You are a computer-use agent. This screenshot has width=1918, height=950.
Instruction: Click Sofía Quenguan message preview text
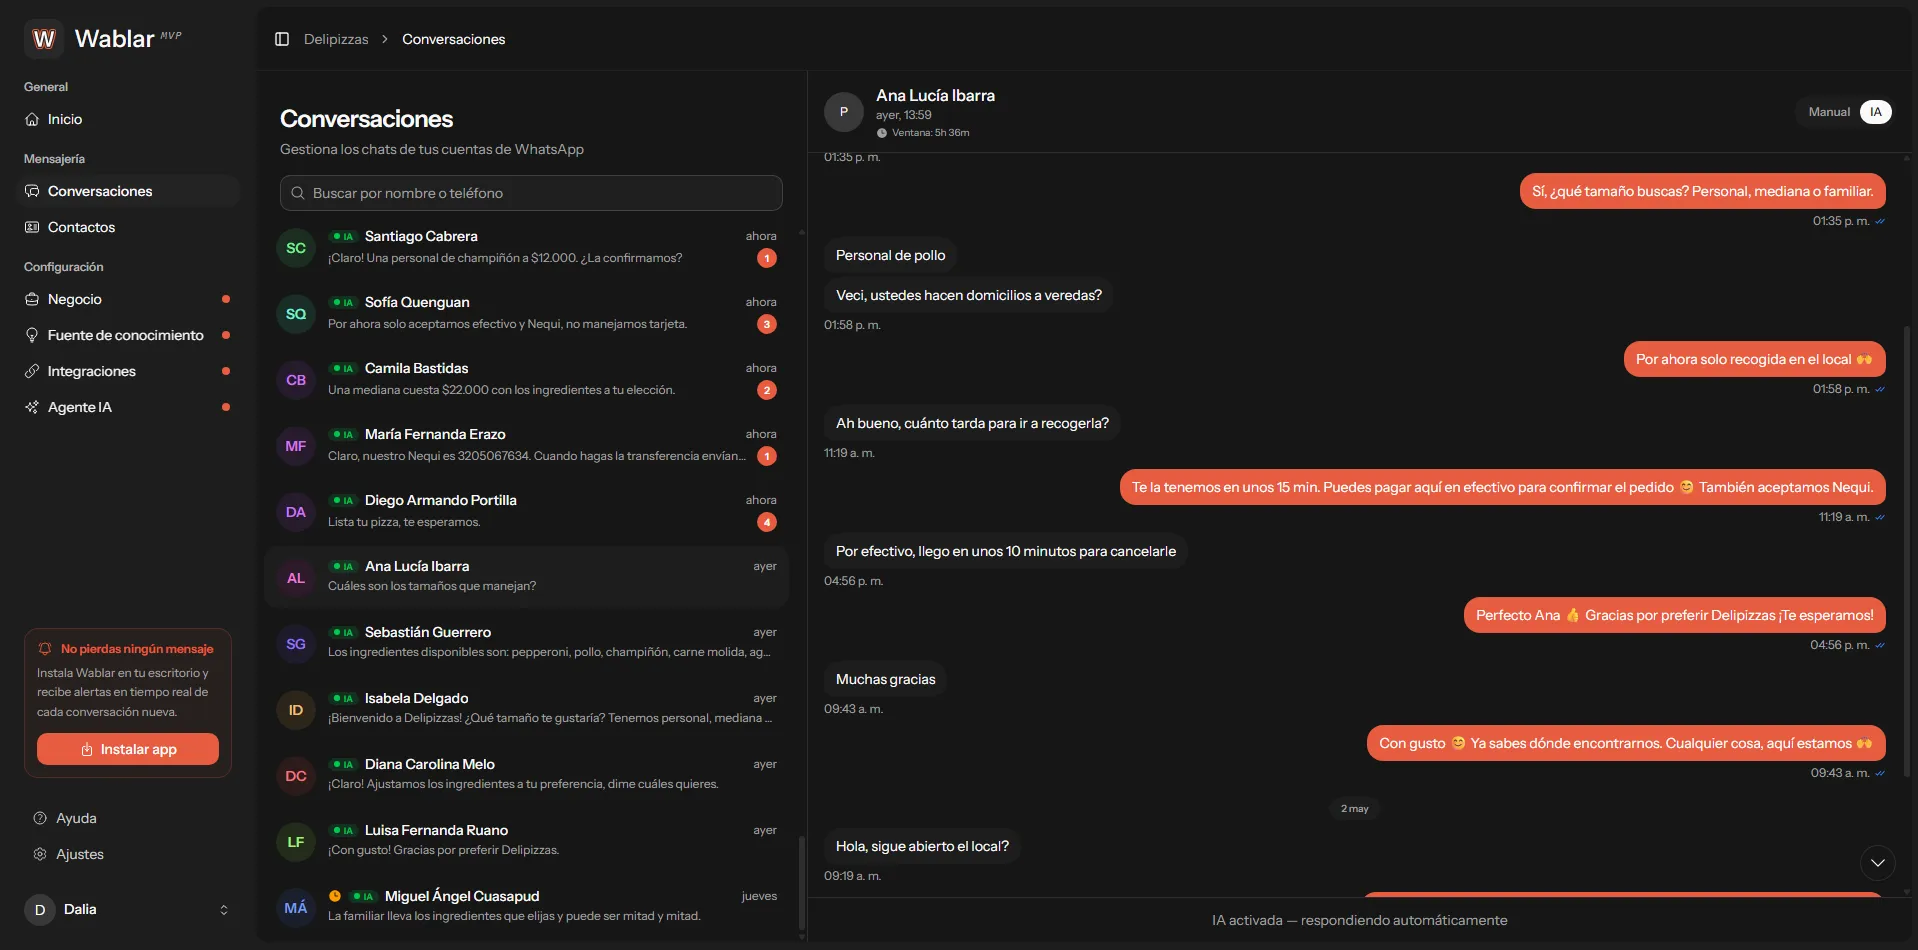pos(507,324)
